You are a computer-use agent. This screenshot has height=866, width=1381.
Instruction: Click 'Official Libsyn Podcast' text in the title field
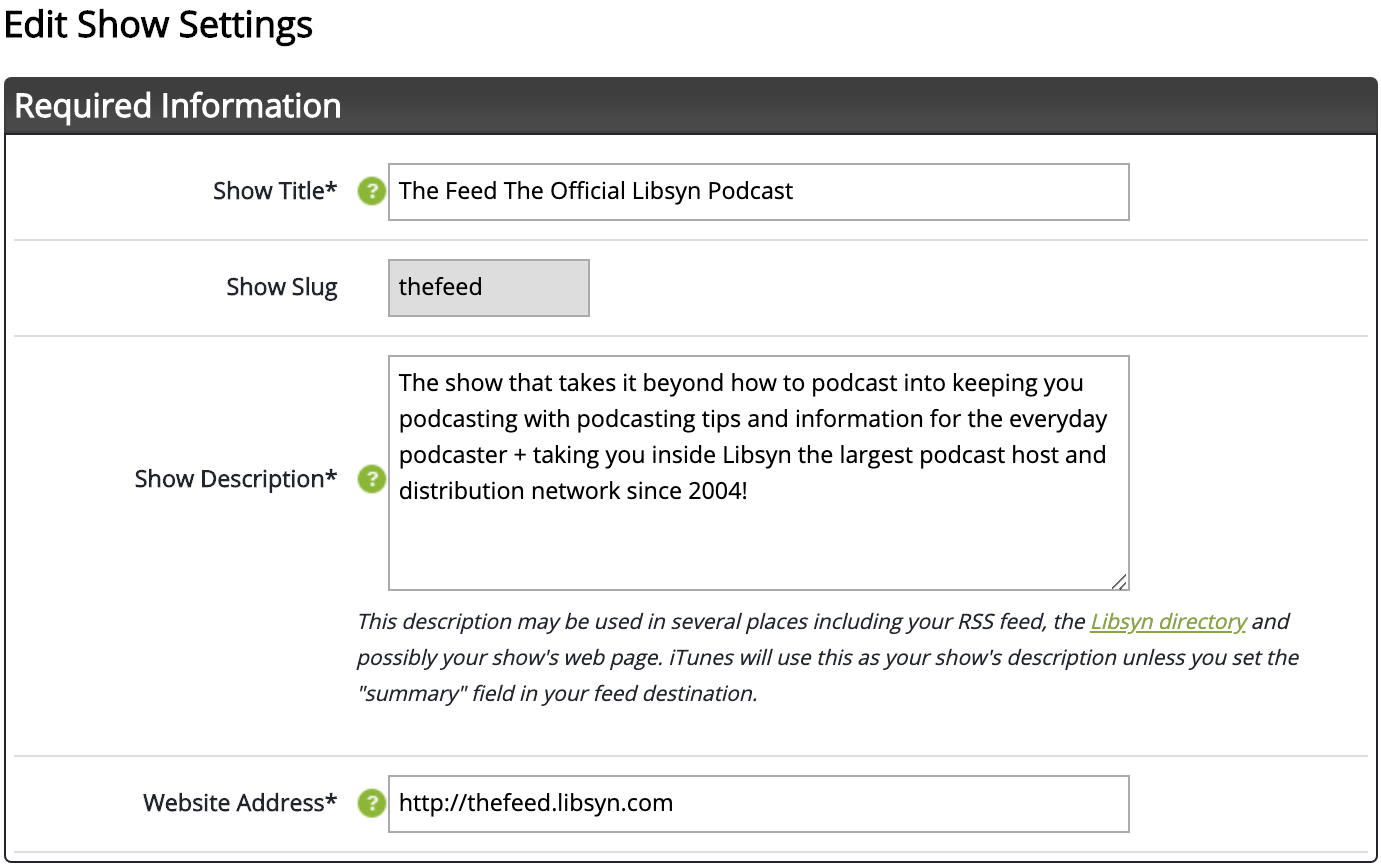(672, 191)
